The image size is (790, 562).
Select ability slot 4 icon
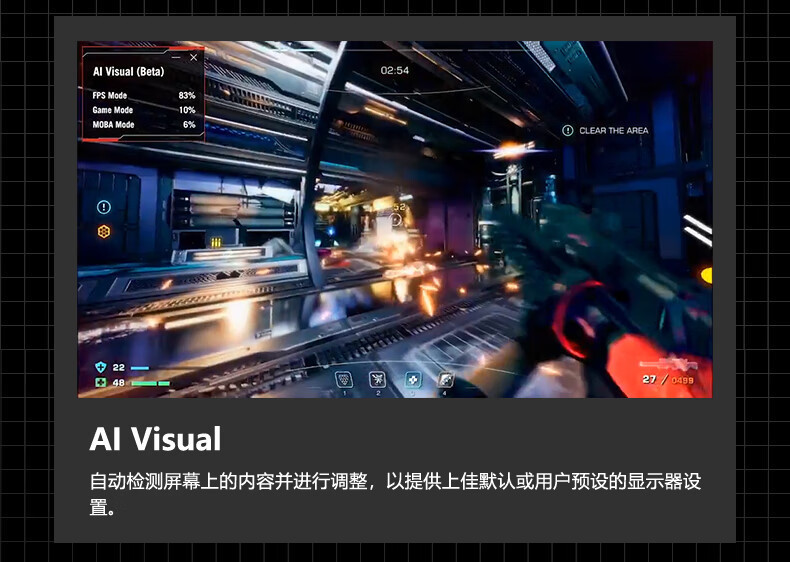point(445,380)
